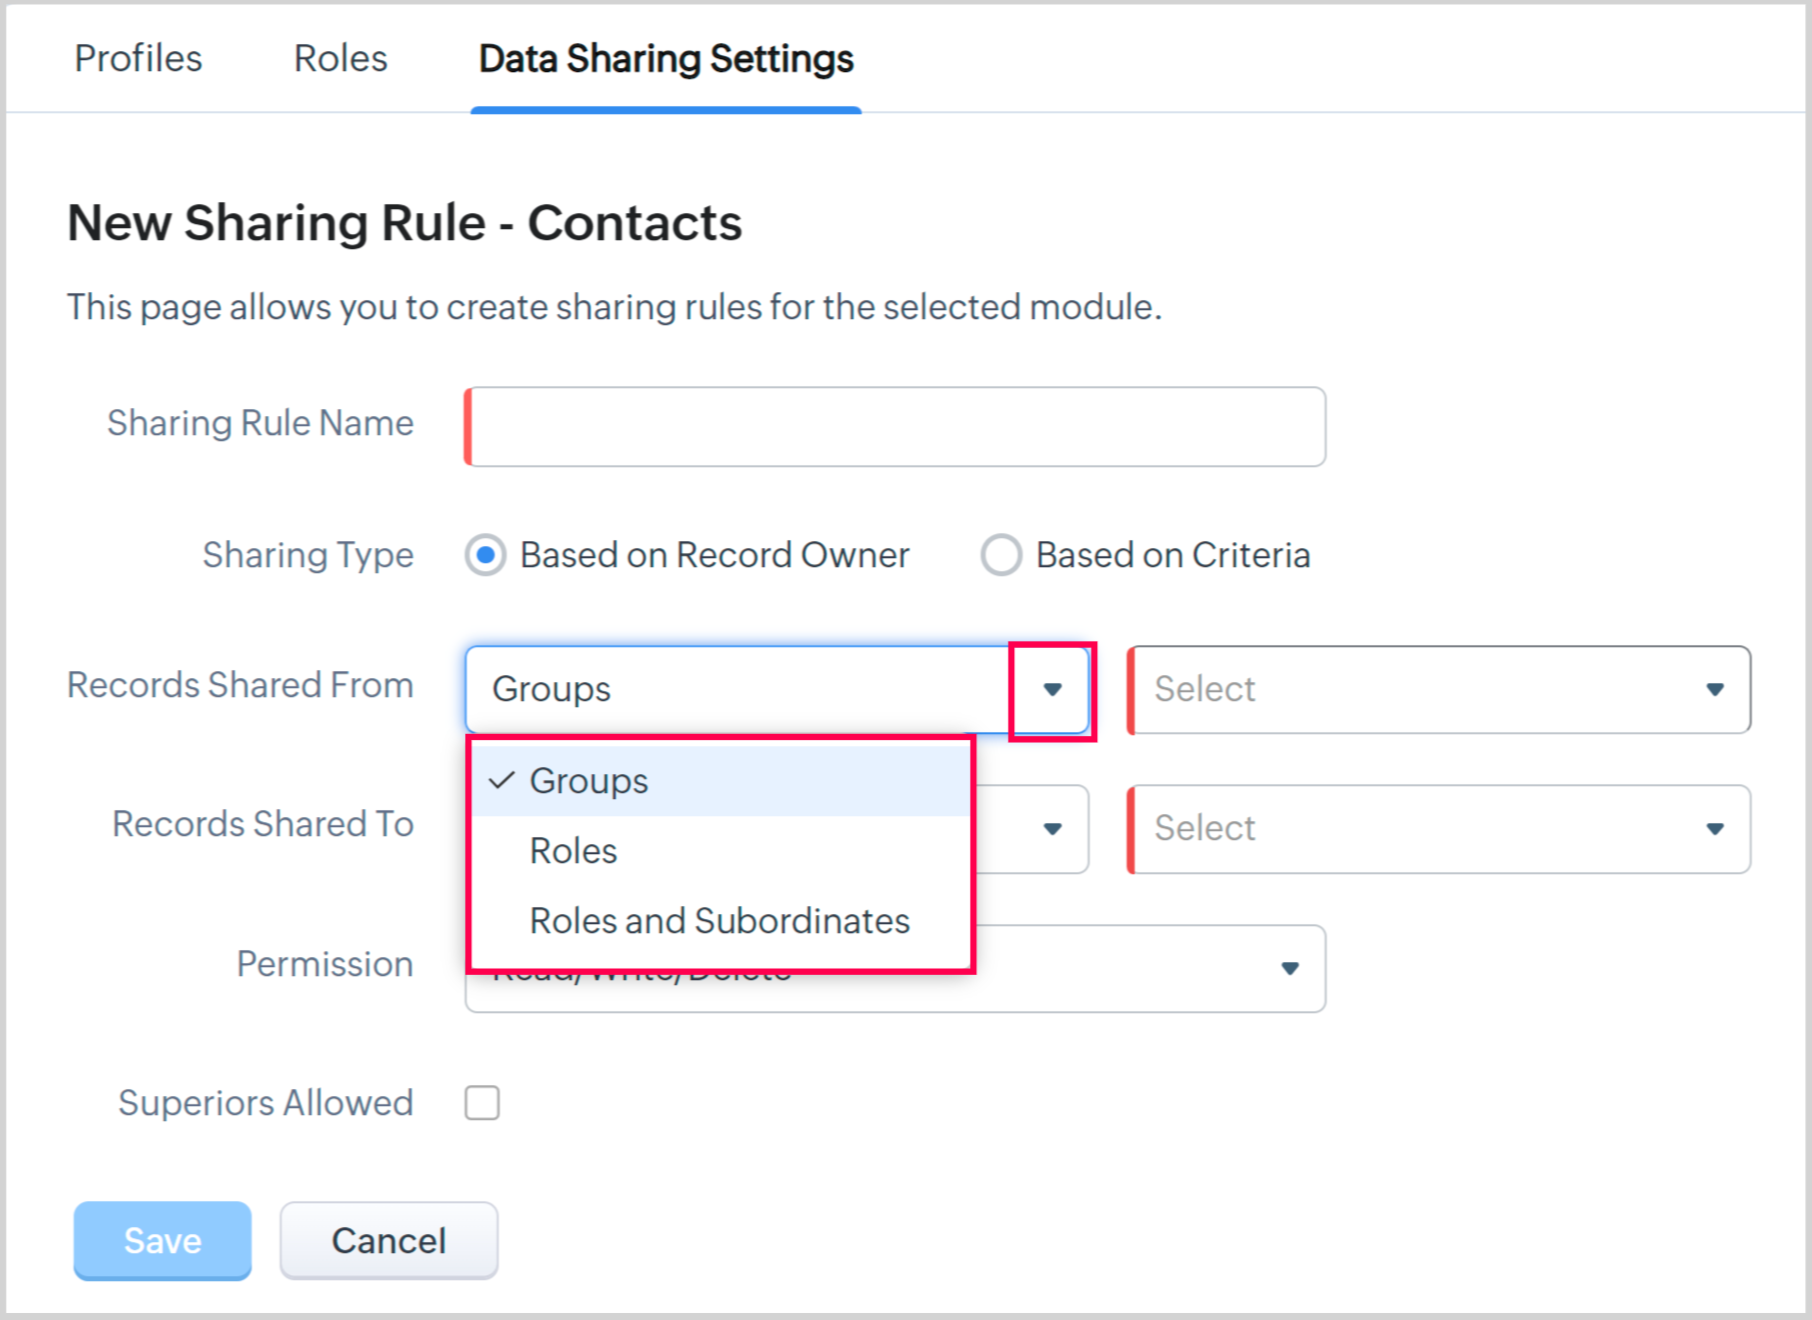The image size is (1812, 1320).
Task: Switch to the Profiles tab
Action: pos(138,59)
